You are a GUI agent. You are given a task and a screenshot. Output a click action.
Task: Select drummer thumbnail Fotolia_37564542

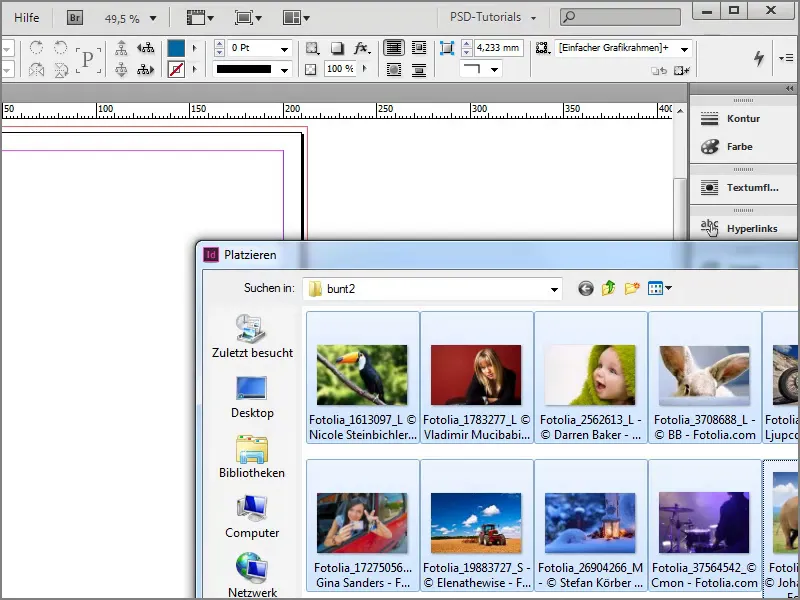tap(705, 525)
